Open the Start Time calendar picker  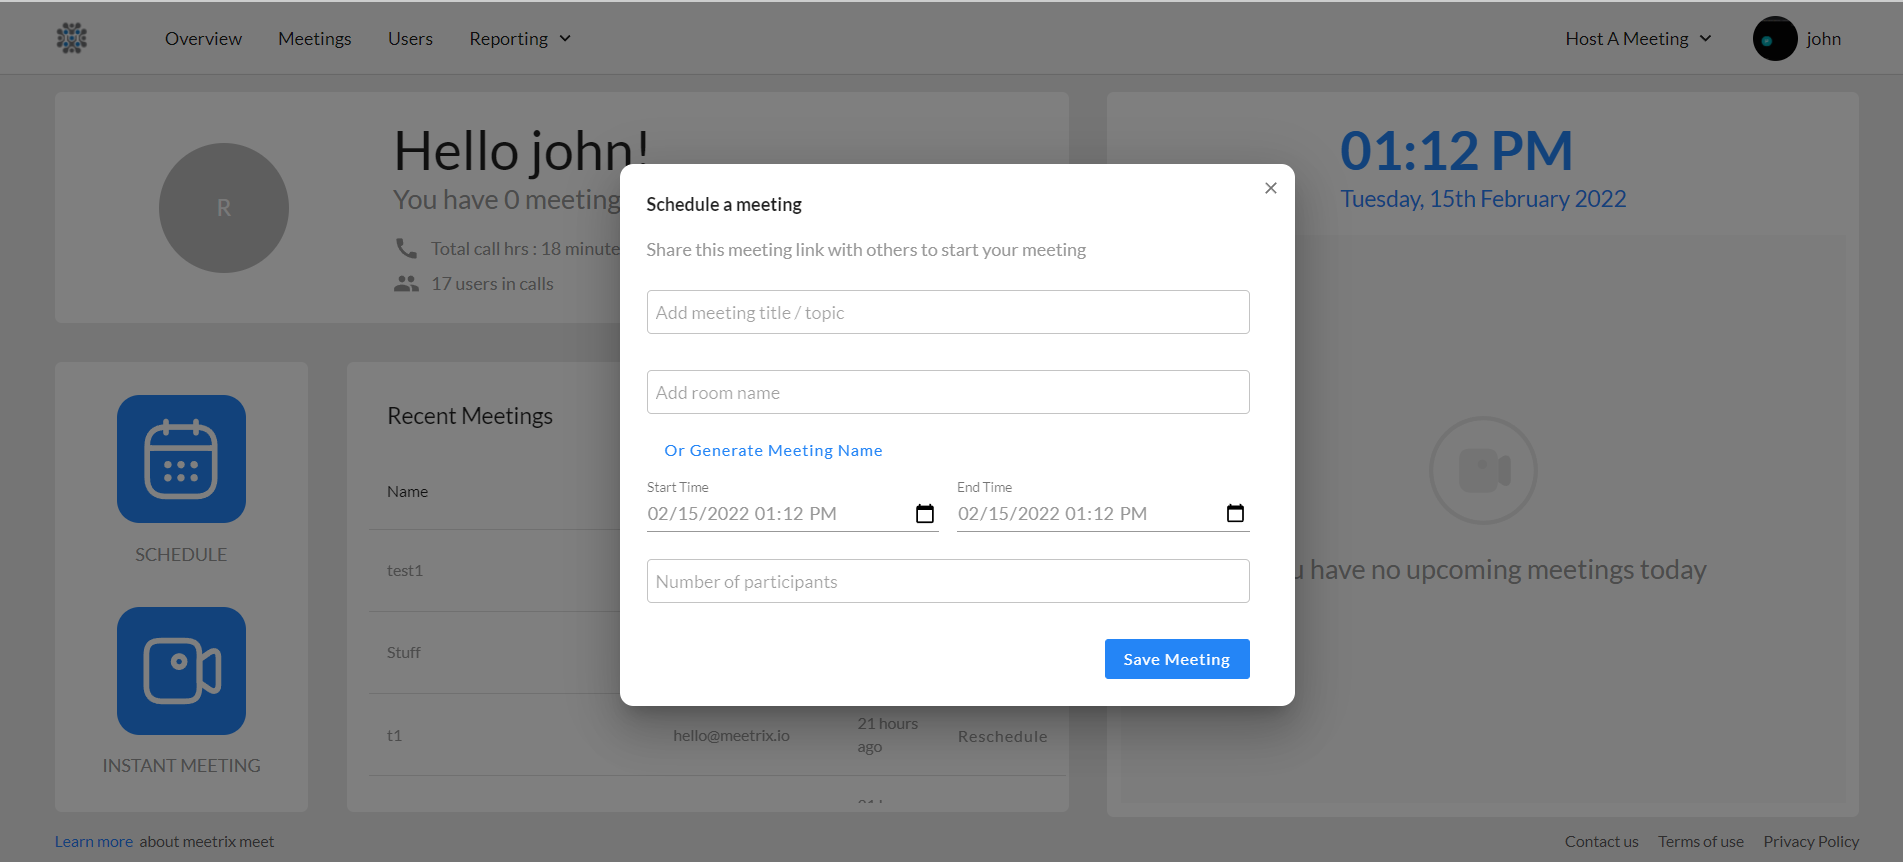(x=924, y=514)
